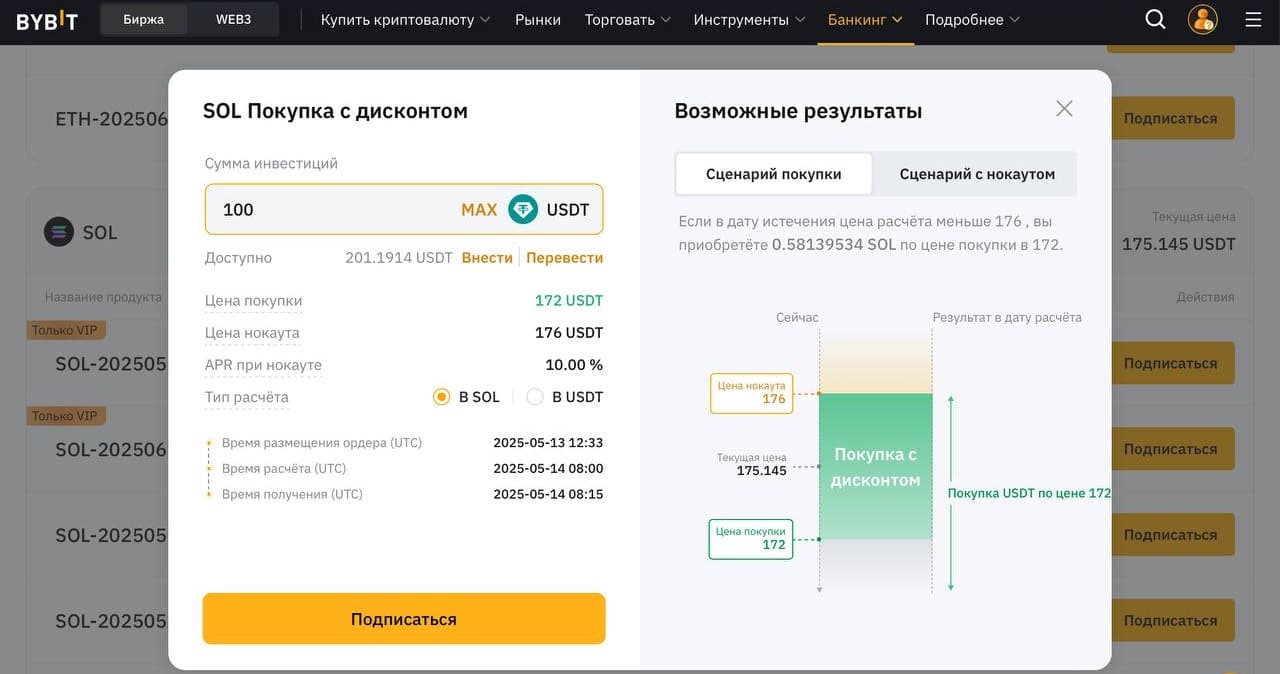This screenshot has height=674, width=1280.
Task: Click the USDT Tether coin icon
Action: pyautogui.click(x=523, y=209)
